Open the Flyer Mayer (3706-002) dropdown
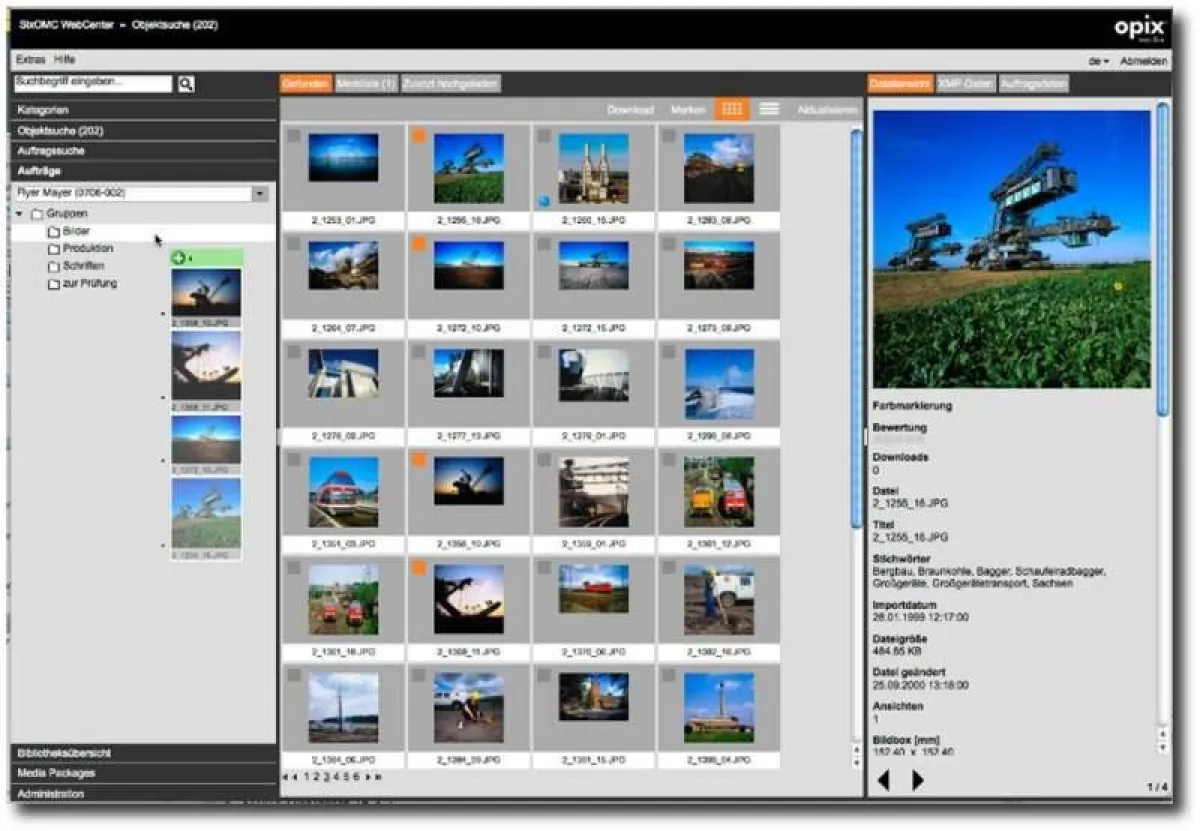Screen dimensions: 1200x831 pyautogui.click(x=262, y=192)
